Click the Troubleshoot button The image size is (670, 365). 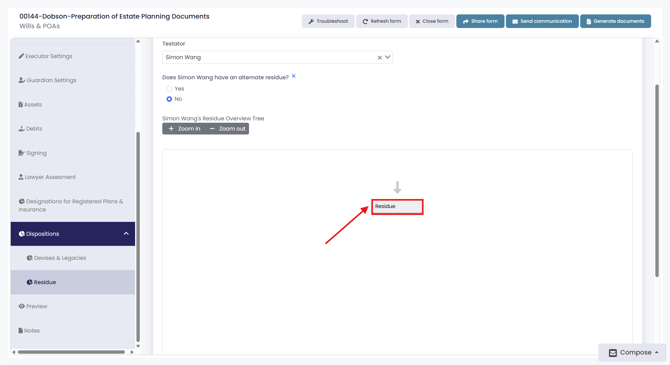coord(328,21)
